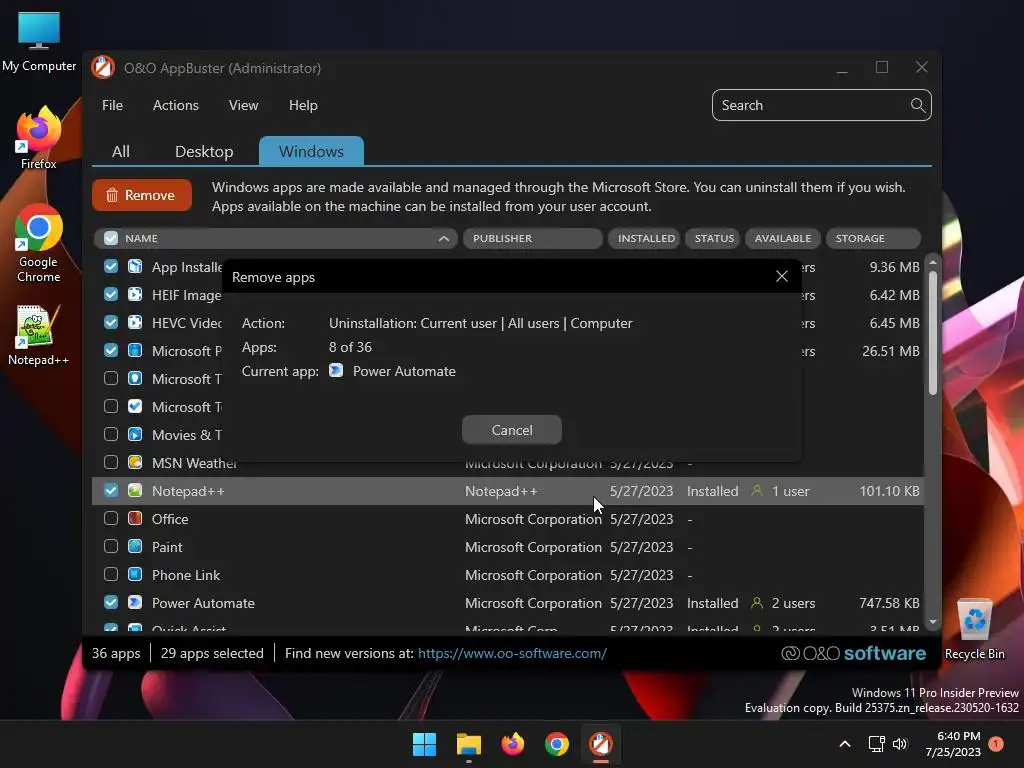Click Power Automate icon in Remove apps dialog

pyautogui.click(x=336, y=370)
